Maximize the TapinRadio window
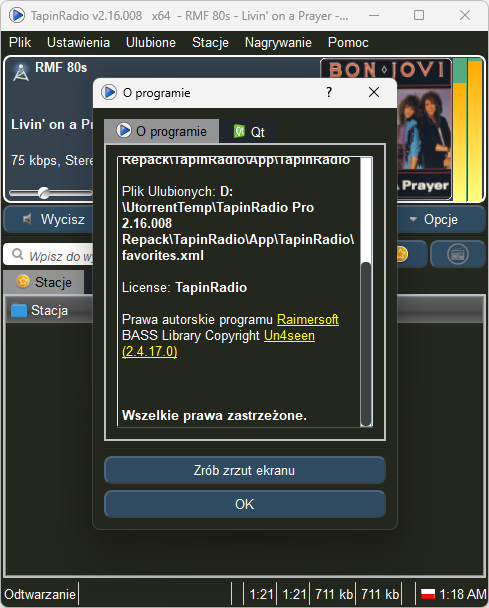This screenshot has height=608, width=489. [419, 16]
